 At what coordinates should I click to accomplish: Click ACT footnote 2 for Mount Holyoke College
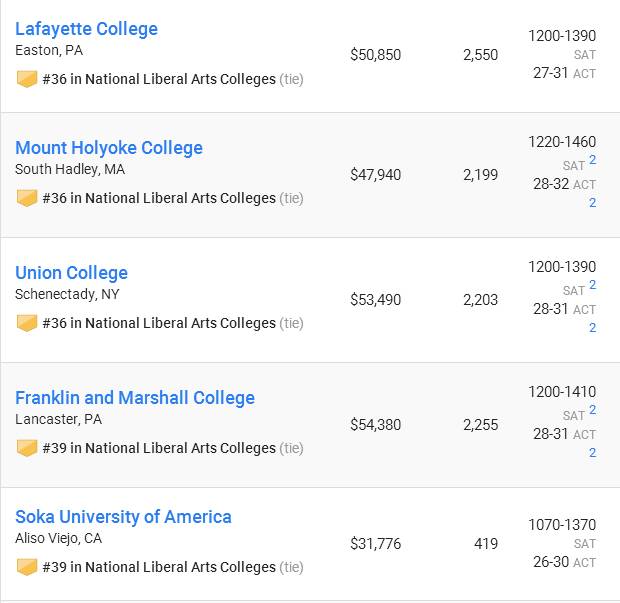point(592,203)
